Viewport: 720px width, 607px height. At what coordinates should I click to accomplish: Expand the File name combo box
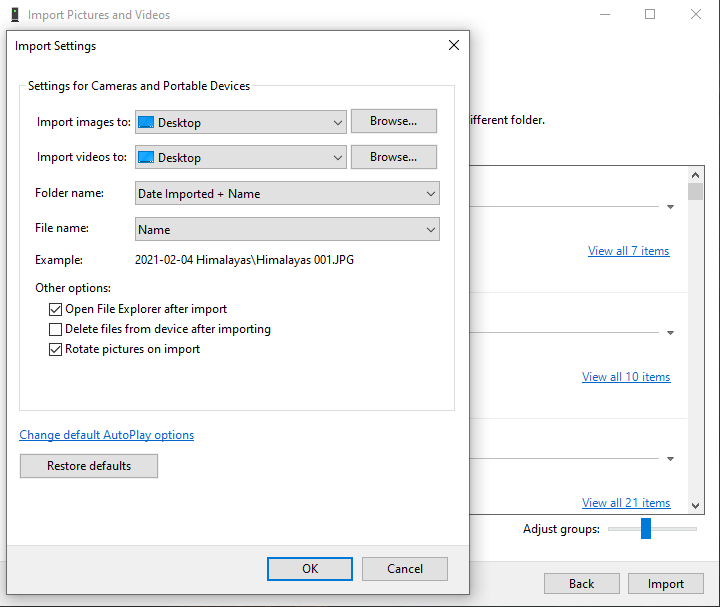(287, 229)
